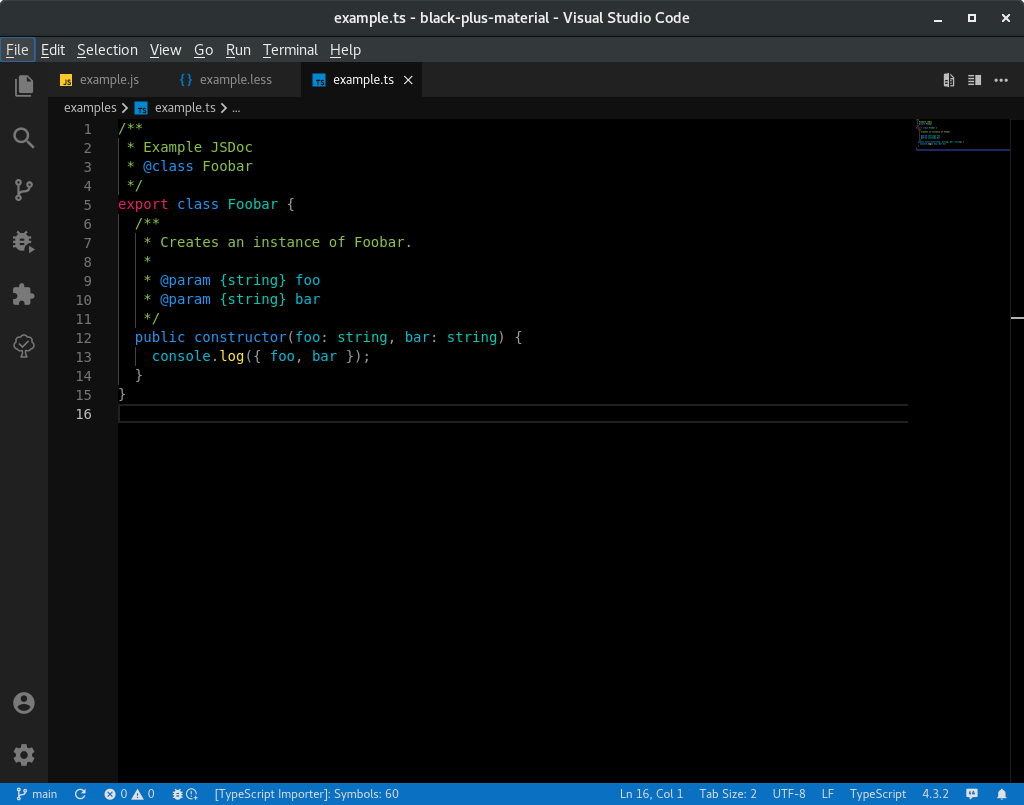Open the Edit menu
Image resolution: width=1024 pixels, height=805 pixels.
coord(53,50)
